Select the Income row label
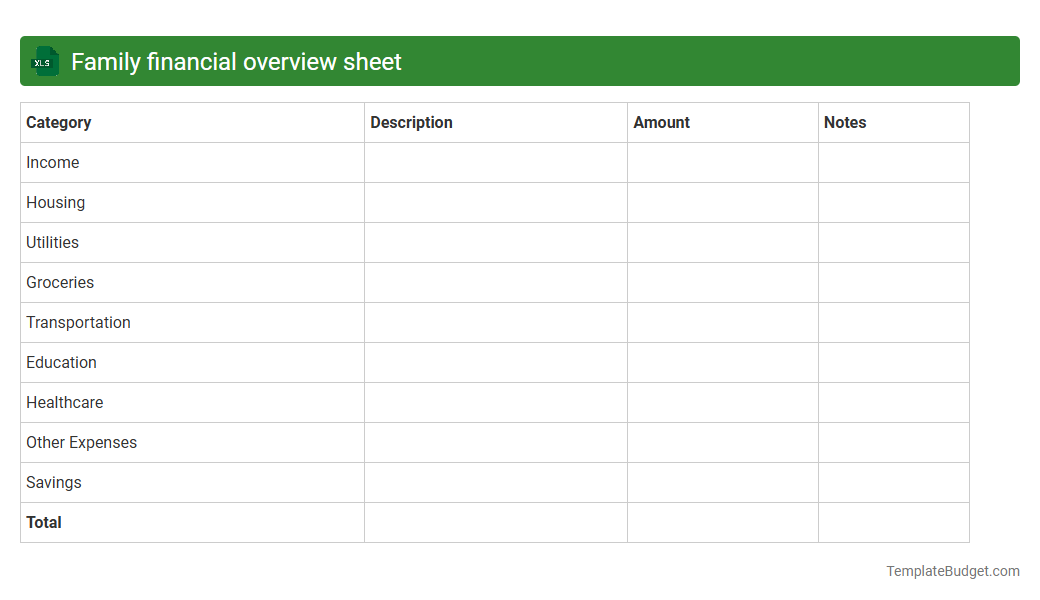This screenshot has width=1040, height=600. tap(52, 162)
